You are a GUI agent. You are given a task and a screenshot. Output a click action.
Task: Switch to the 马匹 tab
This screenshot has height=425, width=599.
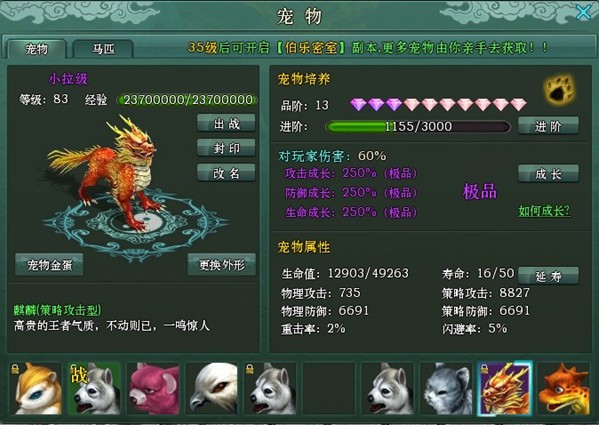[x=103, y=49]
